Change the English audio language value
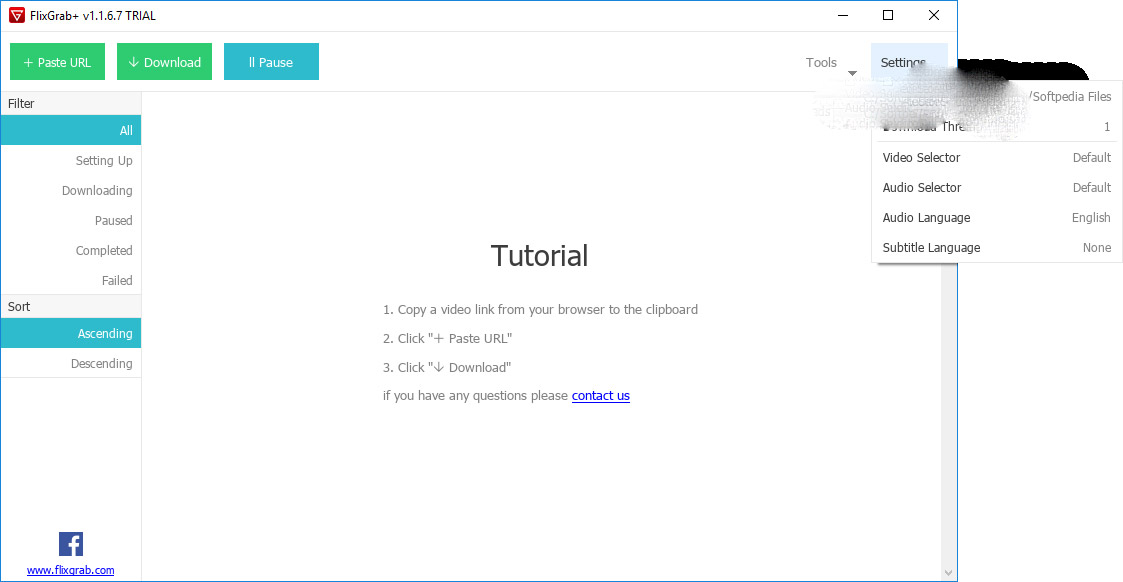 1091,218
